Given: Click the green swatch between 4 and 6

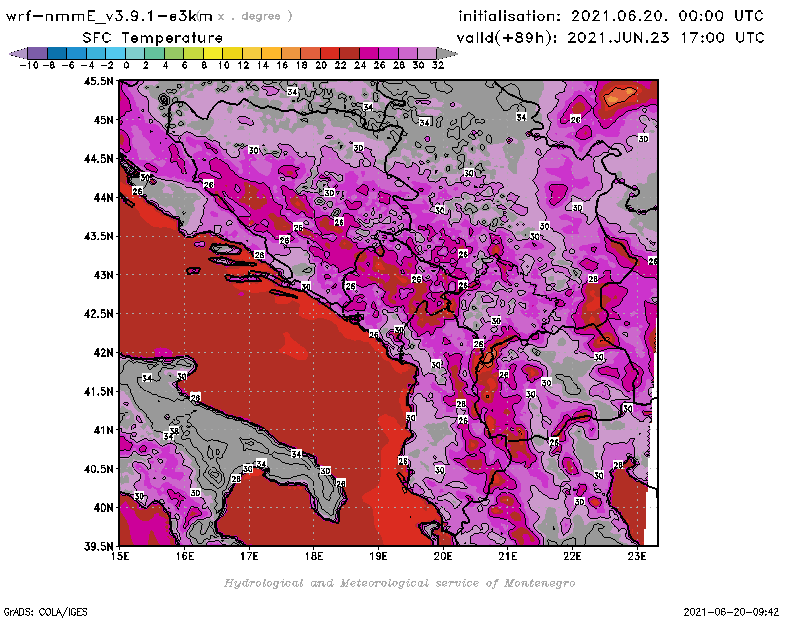Looking at the screenshot, I should point(174,53).
